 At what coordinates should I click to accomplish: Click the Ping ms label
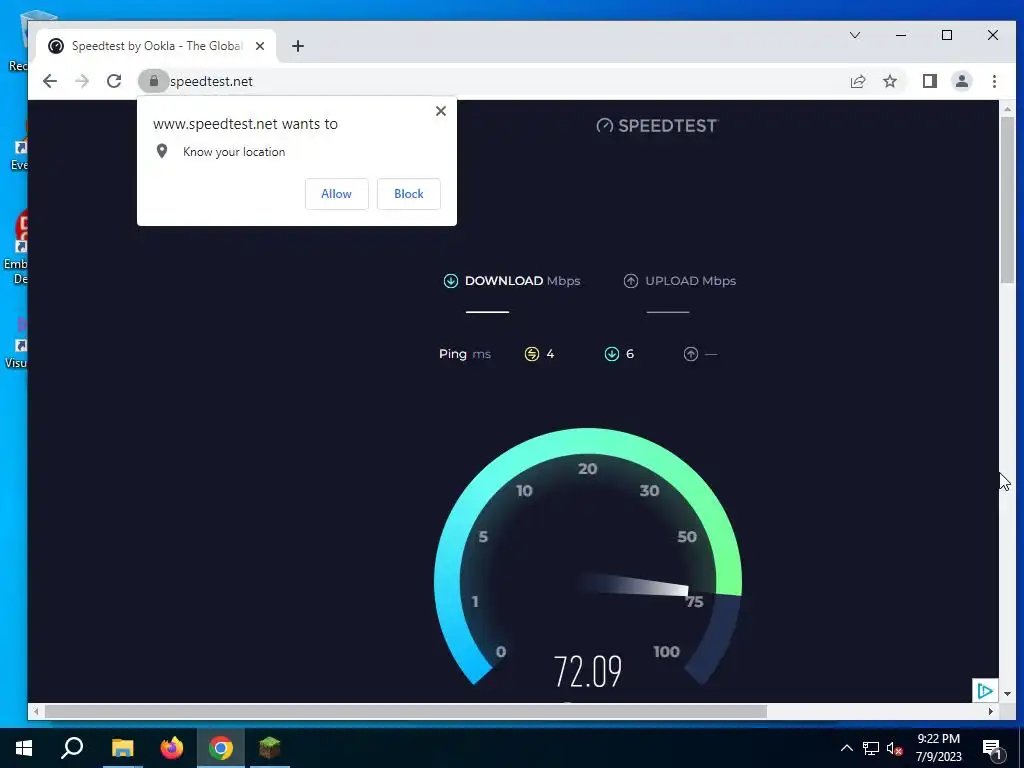tap(465, 354)
